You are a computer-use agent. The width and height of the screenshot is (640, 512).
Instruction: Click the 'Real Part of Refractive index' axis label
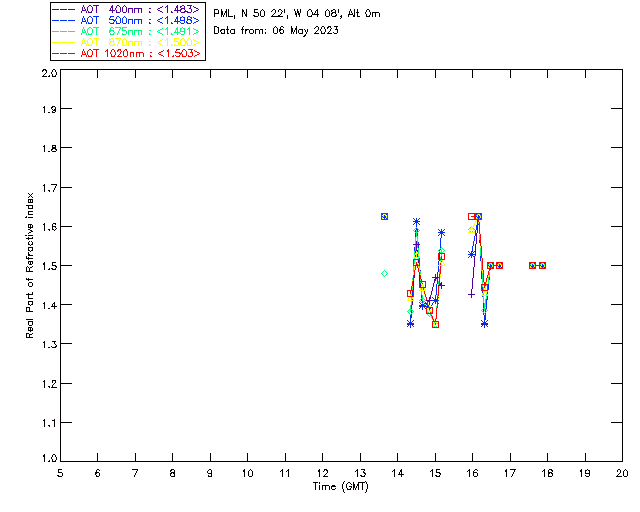30,265
